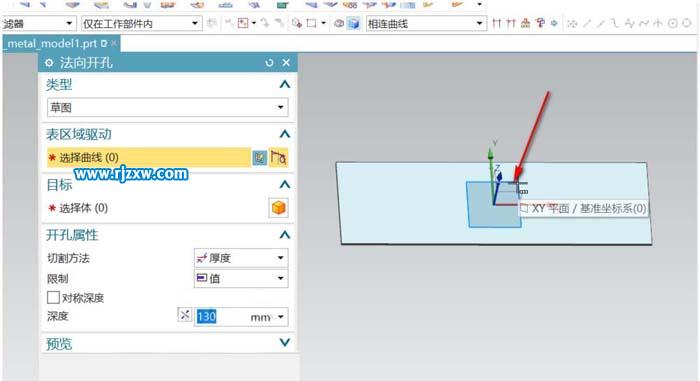Click the orange cube select body icon

tap(279, 208)
